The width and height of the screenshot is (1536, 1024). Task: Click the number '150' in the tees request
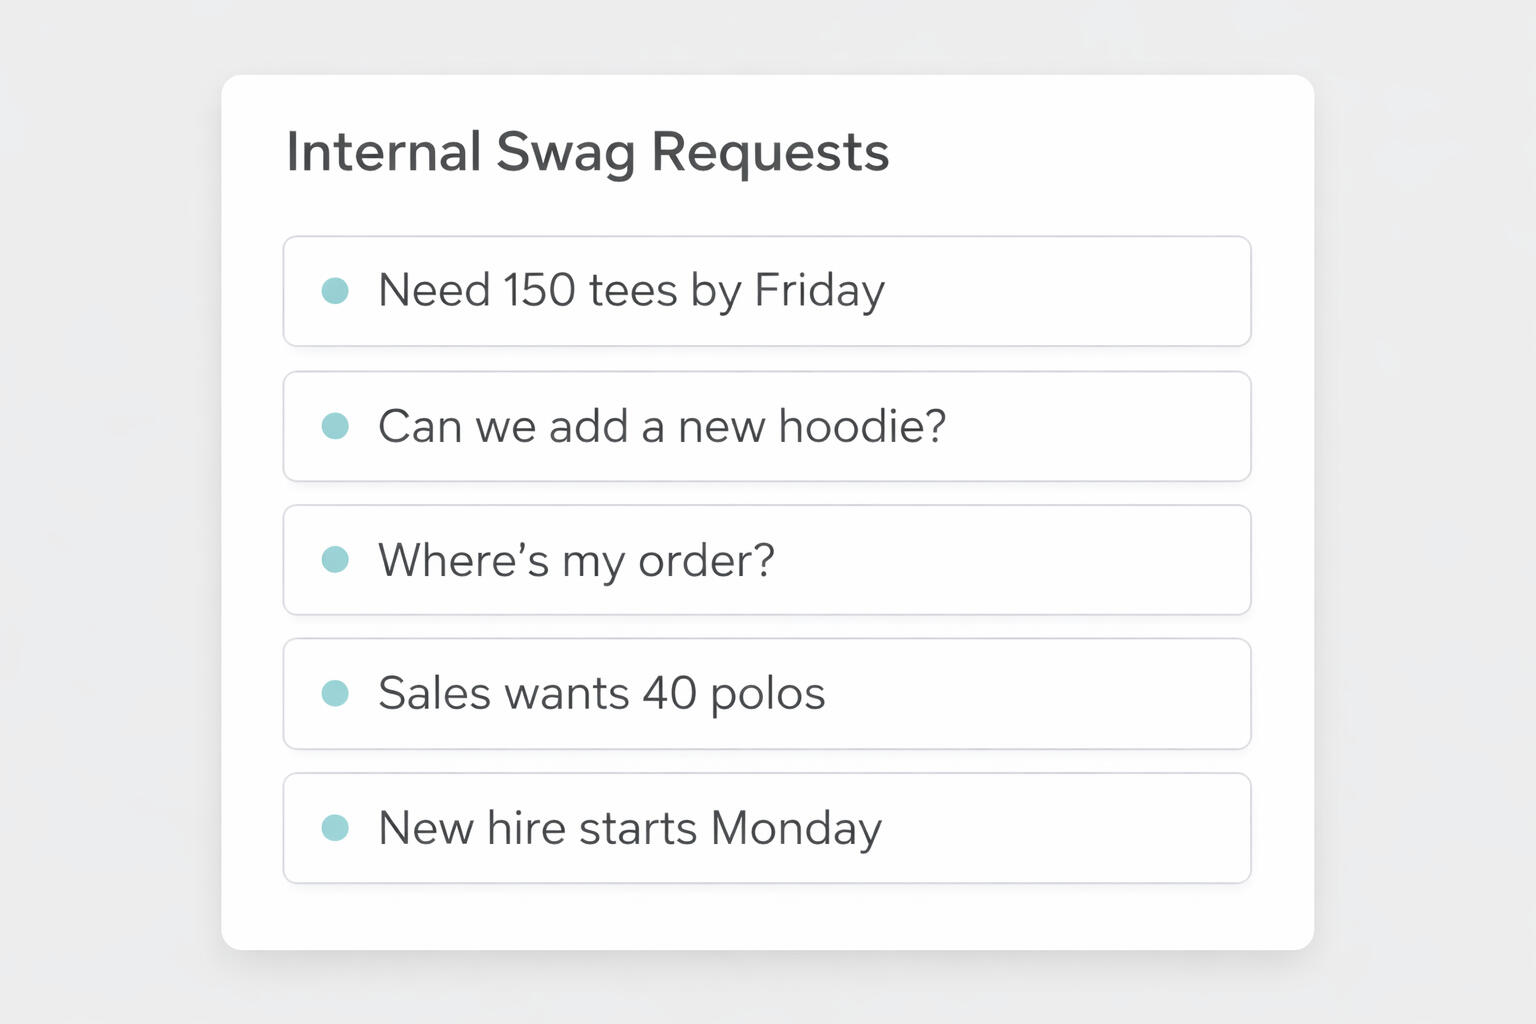tap(539, 291)
